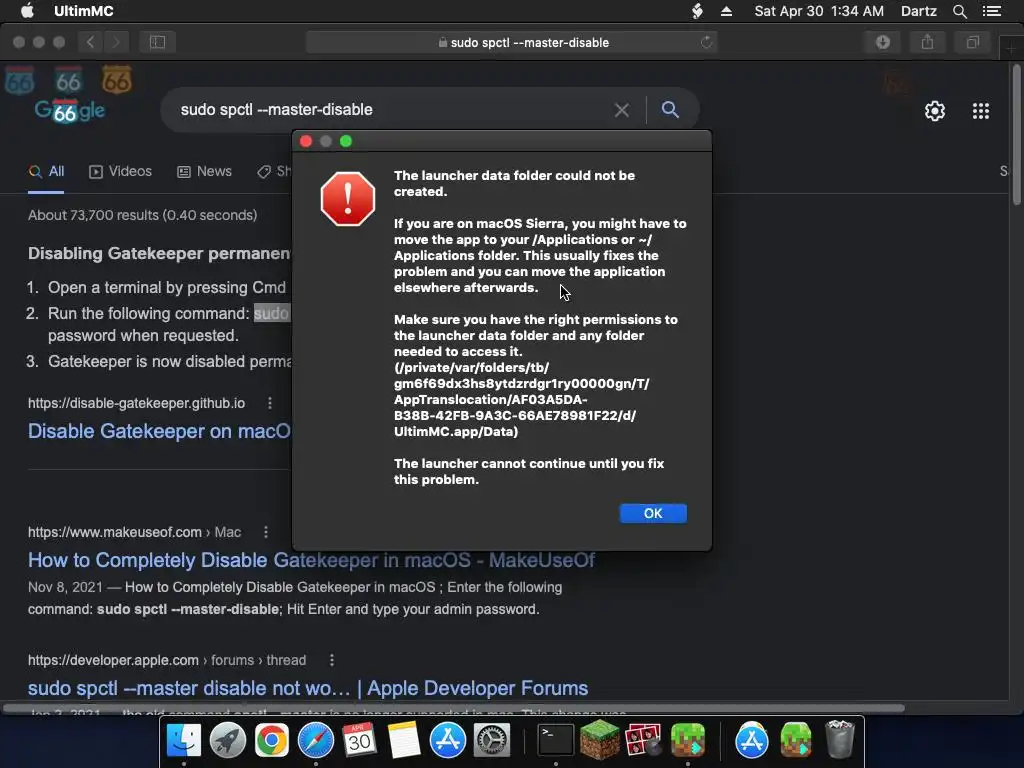
Task: Click the vertical page scrollbar
Action: coord(1017,135)
